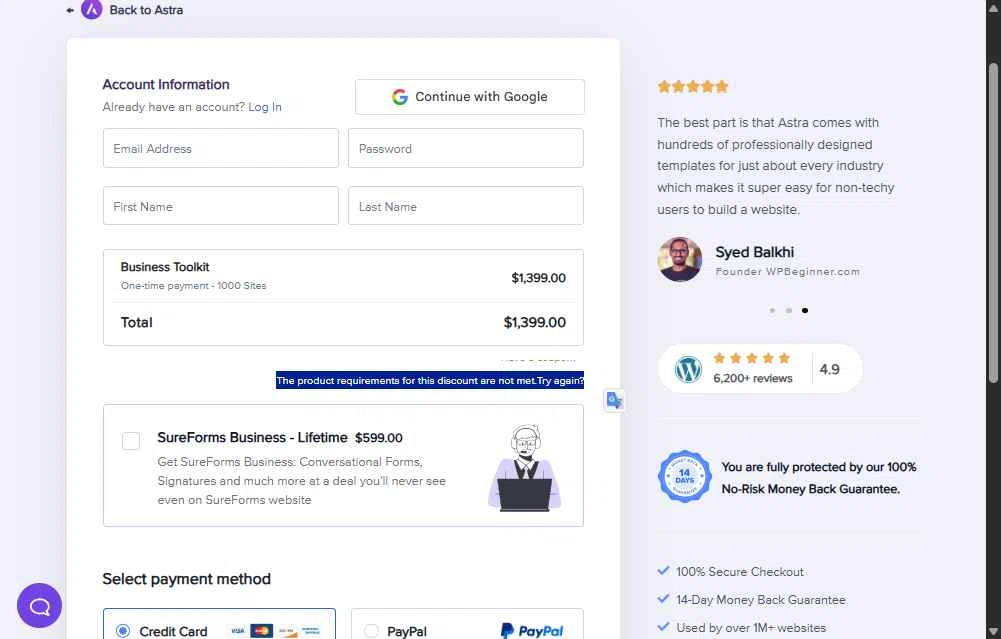Image resolution: width=1001 pixels, height=639 pixels.
Task: Click checkmark beside 100% Secure Checkout
Action: (x=663, y=571)
